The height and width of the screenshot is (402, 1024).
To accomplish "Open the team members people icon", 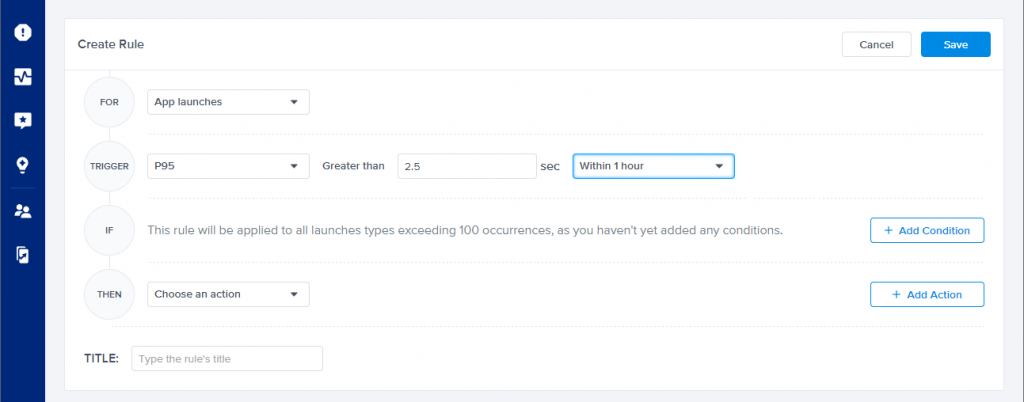I will click(23, 211).
